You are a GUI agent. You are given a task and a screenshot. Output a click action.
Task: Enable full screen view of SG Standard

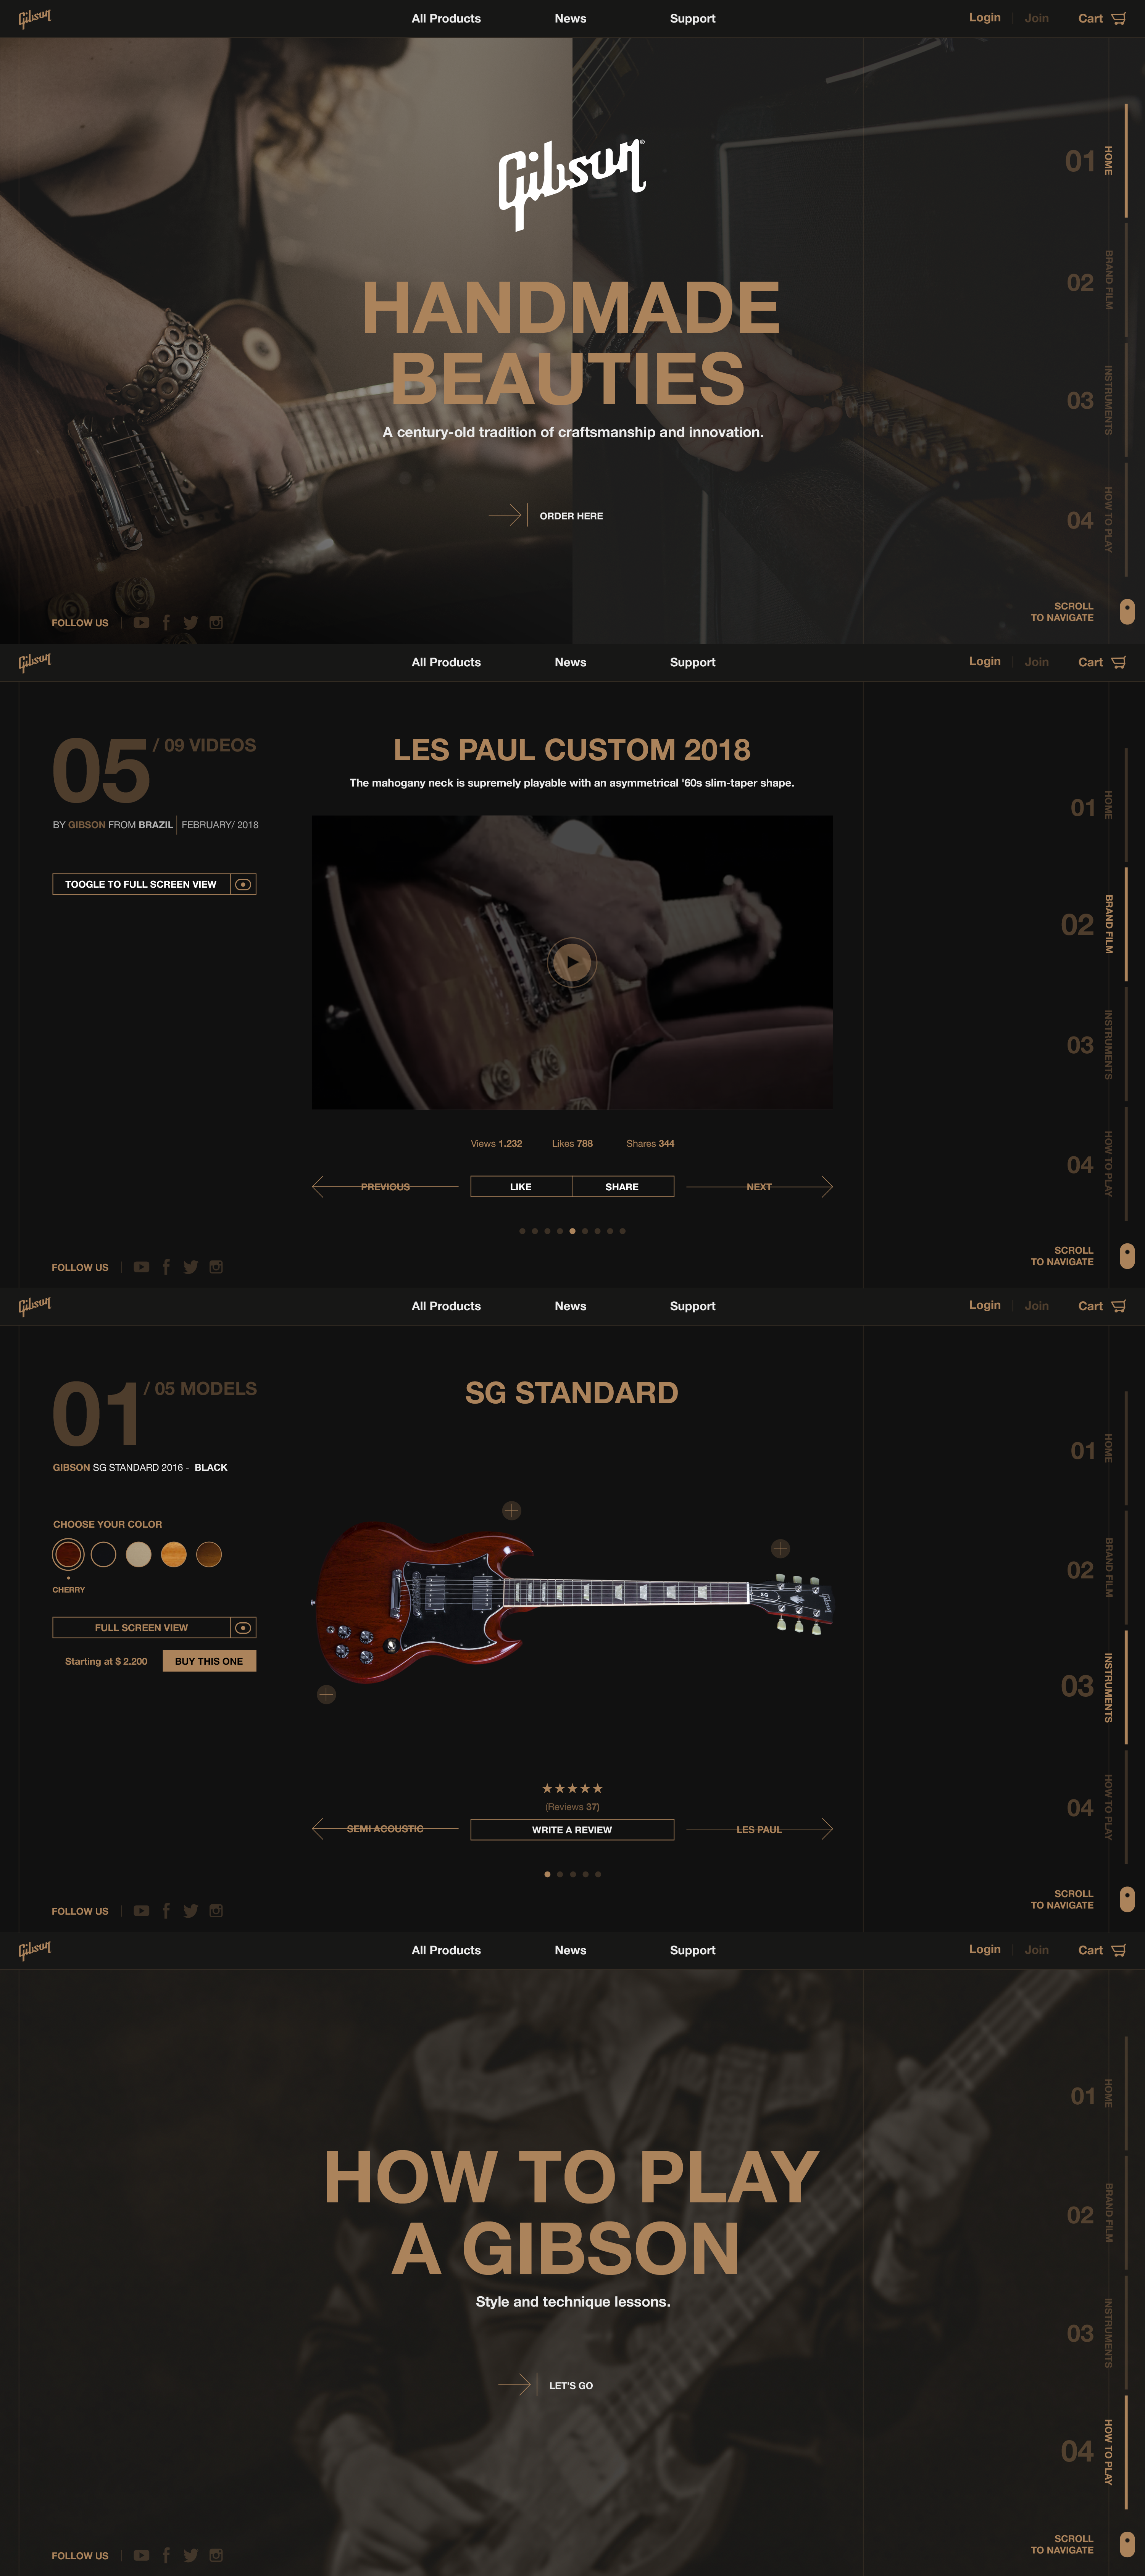point(154,1627)
